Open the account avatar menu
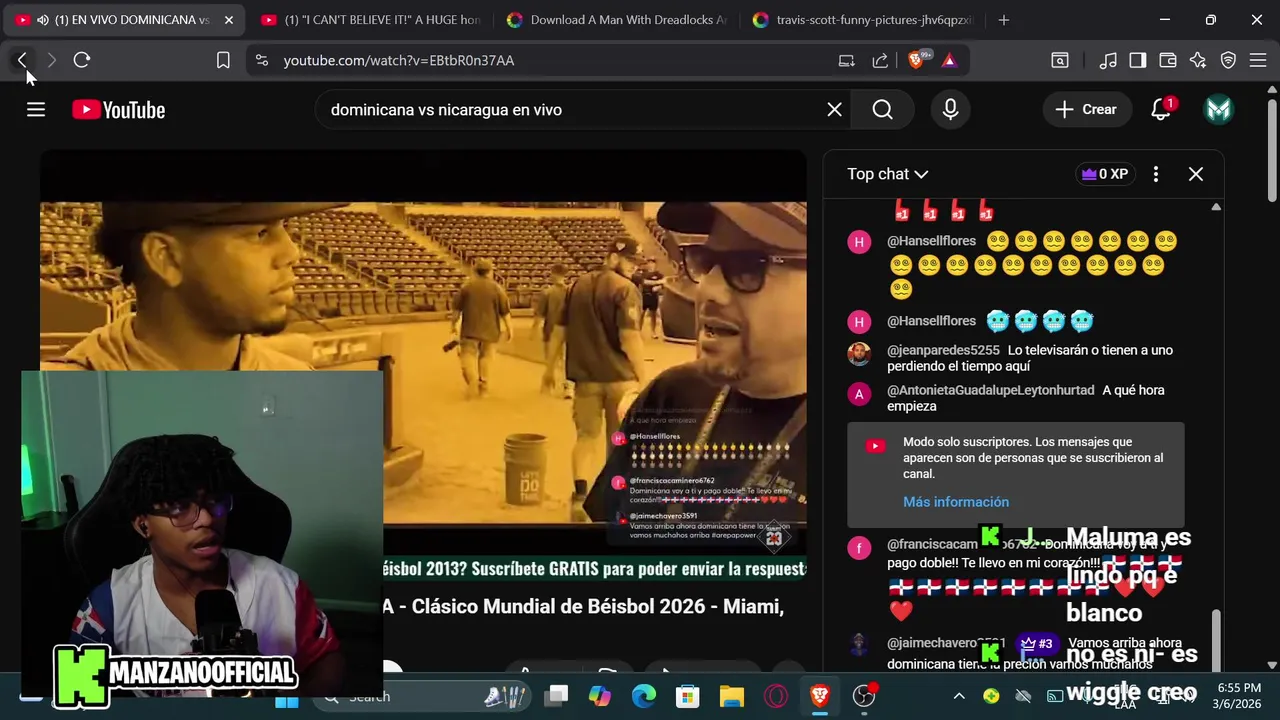The width and height of the screenshot is (1280, 720). coord(1218,110)
